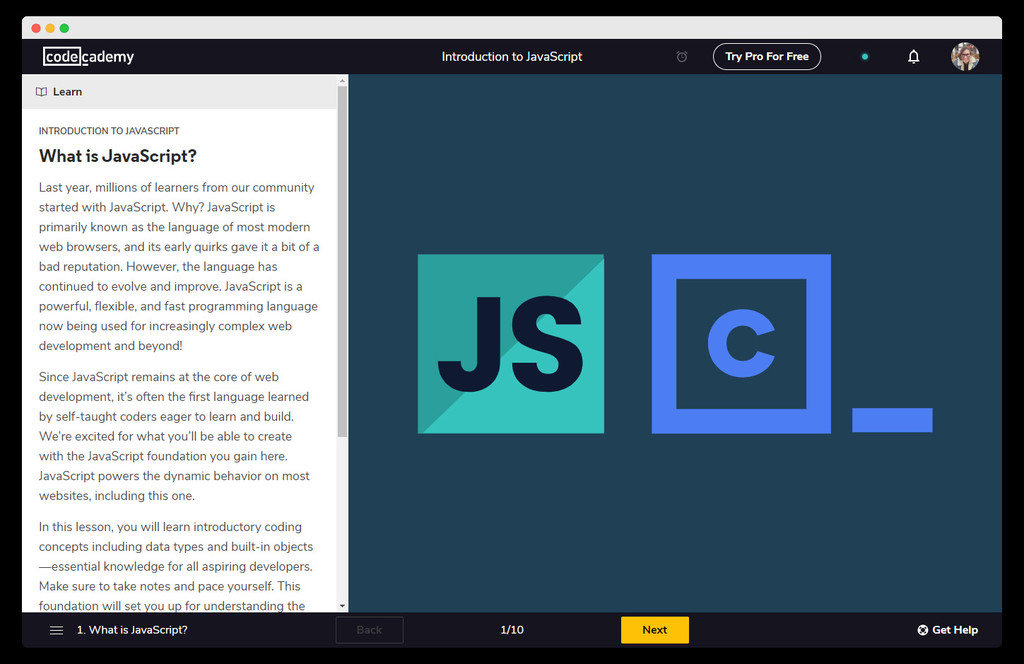Click the Learn book icon
The image size is (1024, 664).
click(x=40, y=91)
